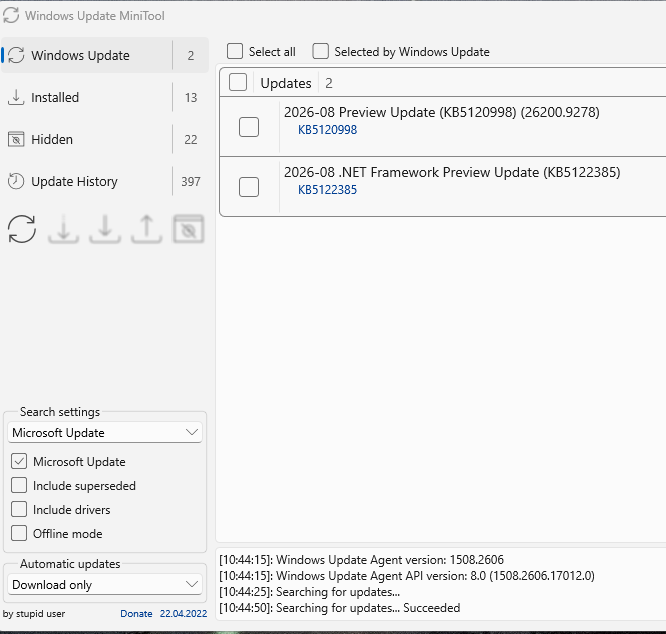Select the .NET Framework Preview Update title
The width and height of the screenshot is (666, 634).
pyautogui.click(x=452, y=172)
